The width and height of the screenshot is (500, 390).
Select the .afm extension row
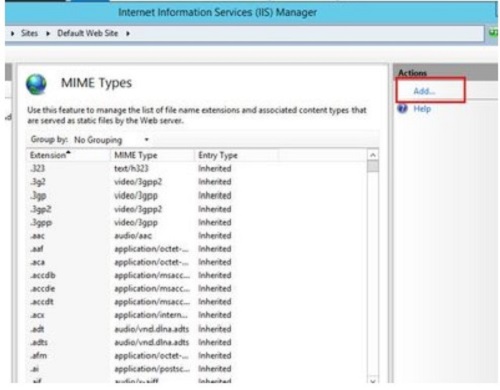tap(197, 356)
